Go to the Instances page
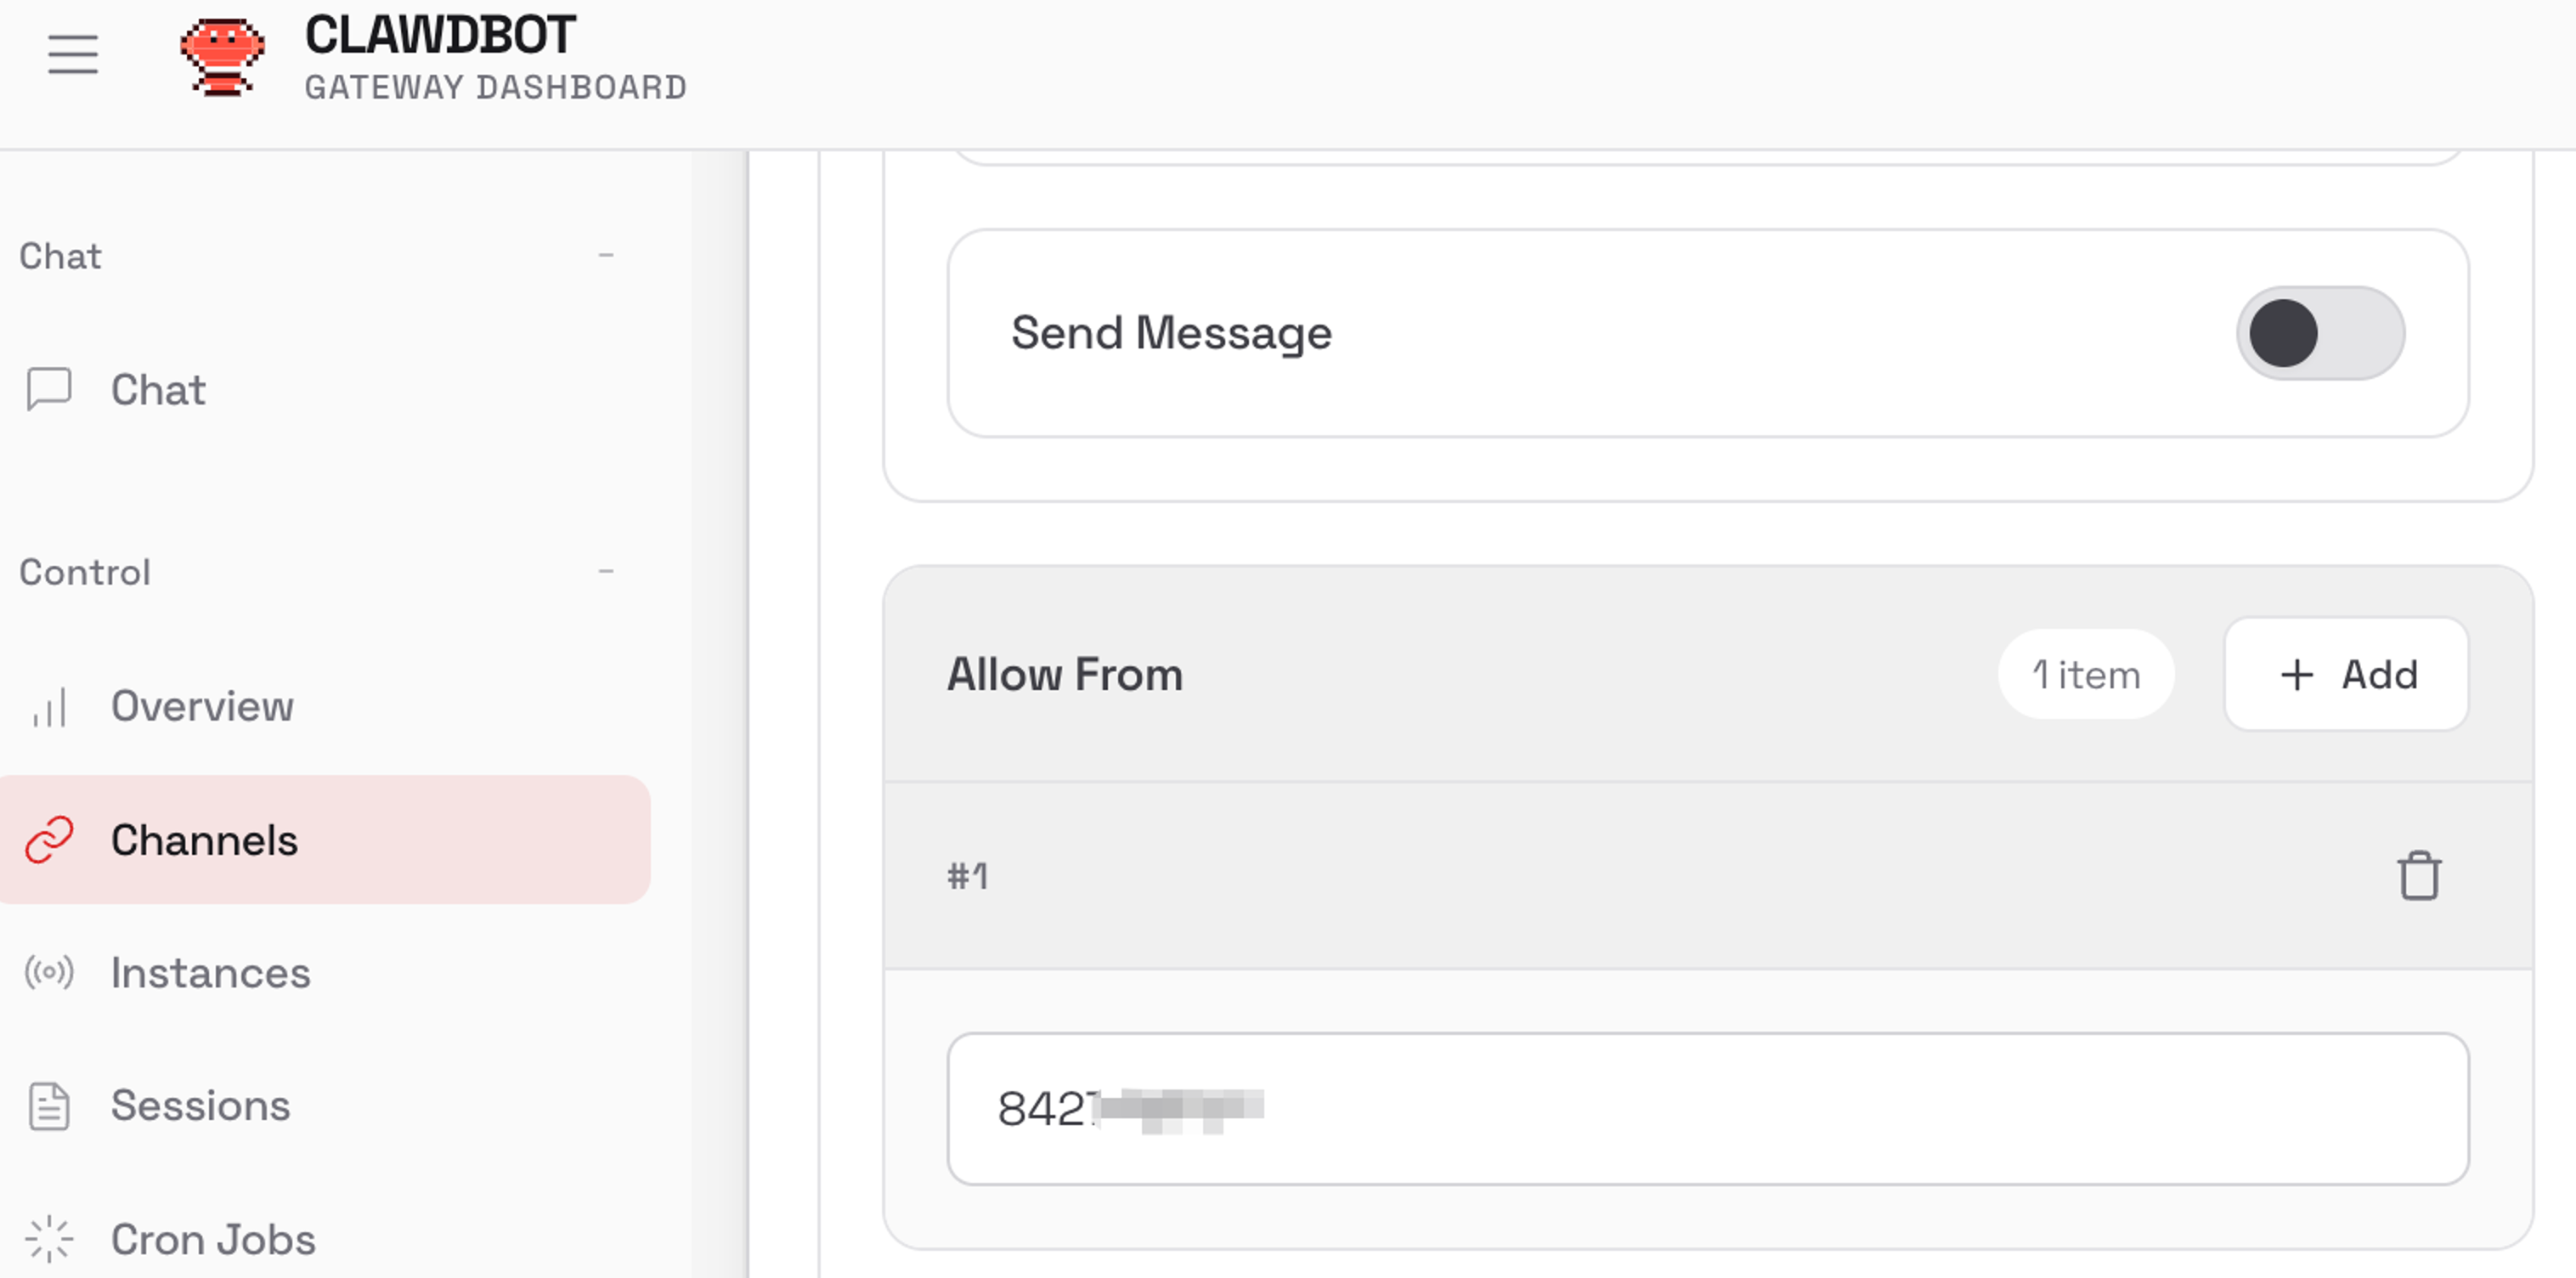The height and width of the screenshot is (1278, 2576). click(210, 972)
